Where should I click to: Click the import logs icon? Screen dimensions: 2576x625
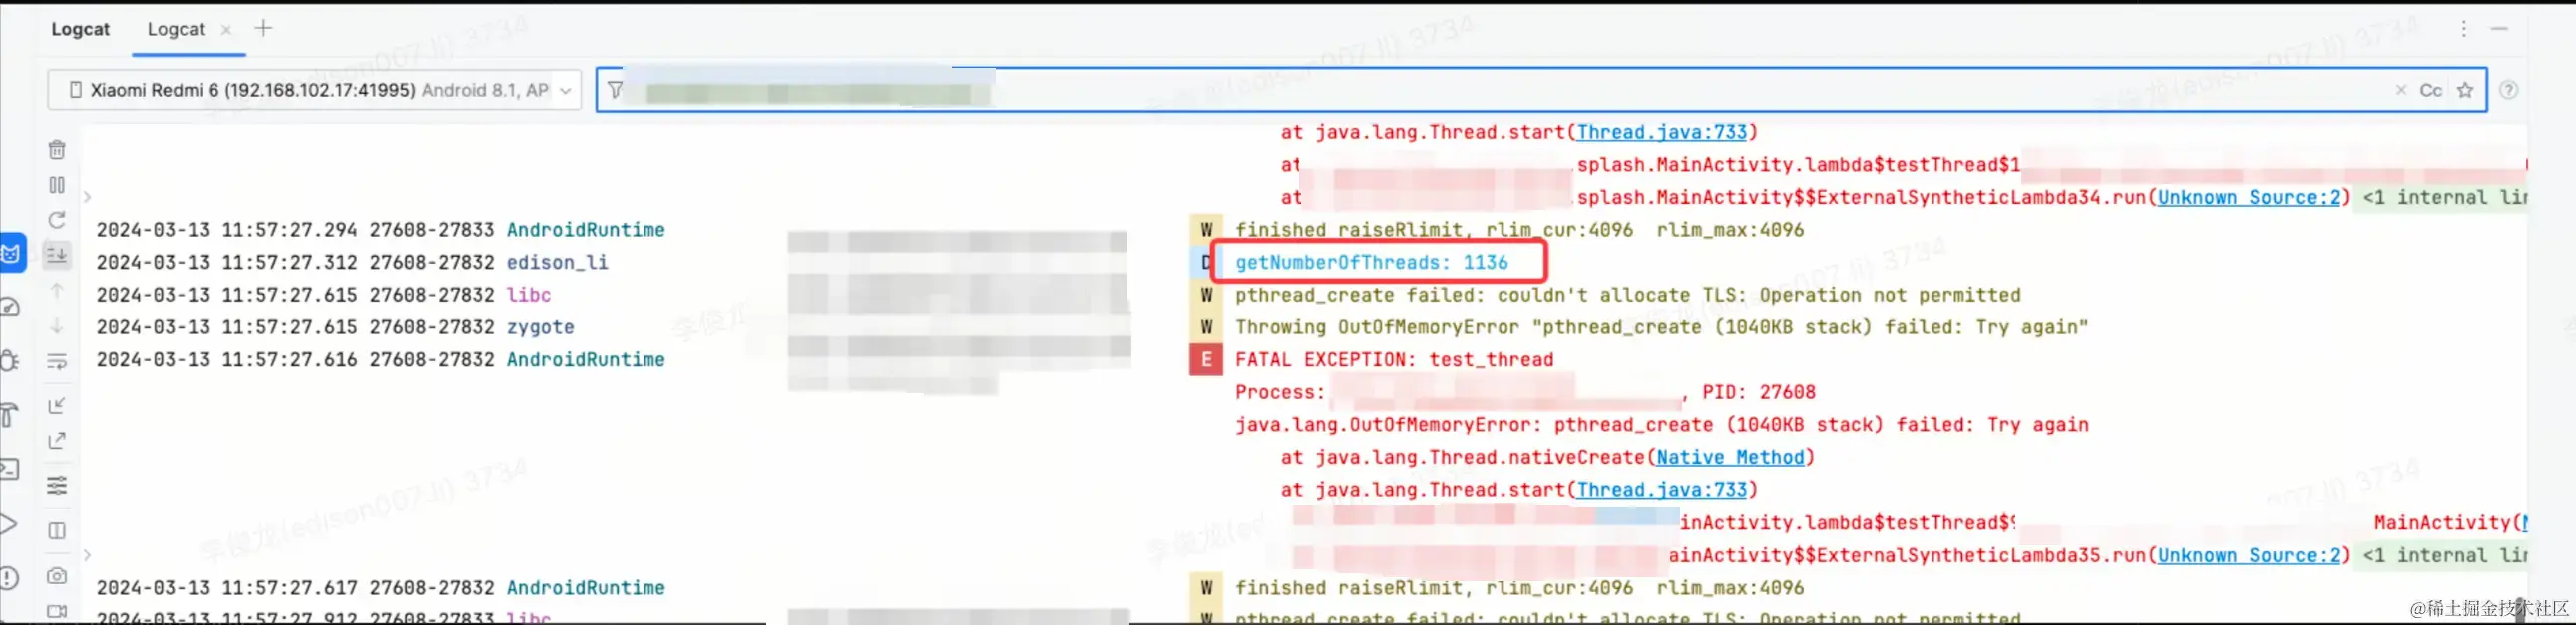57,406
